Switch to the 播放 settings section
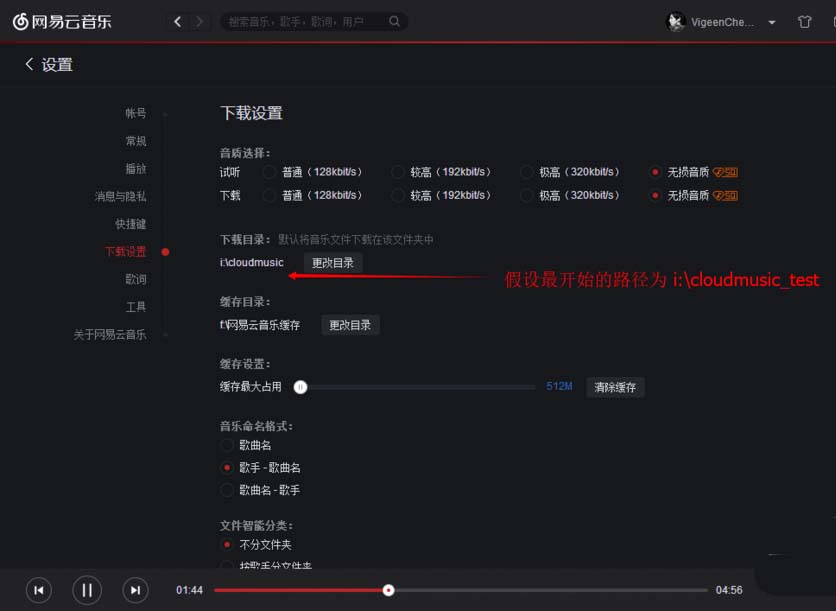This screenshot has height=611, width=836. [136, 169]
